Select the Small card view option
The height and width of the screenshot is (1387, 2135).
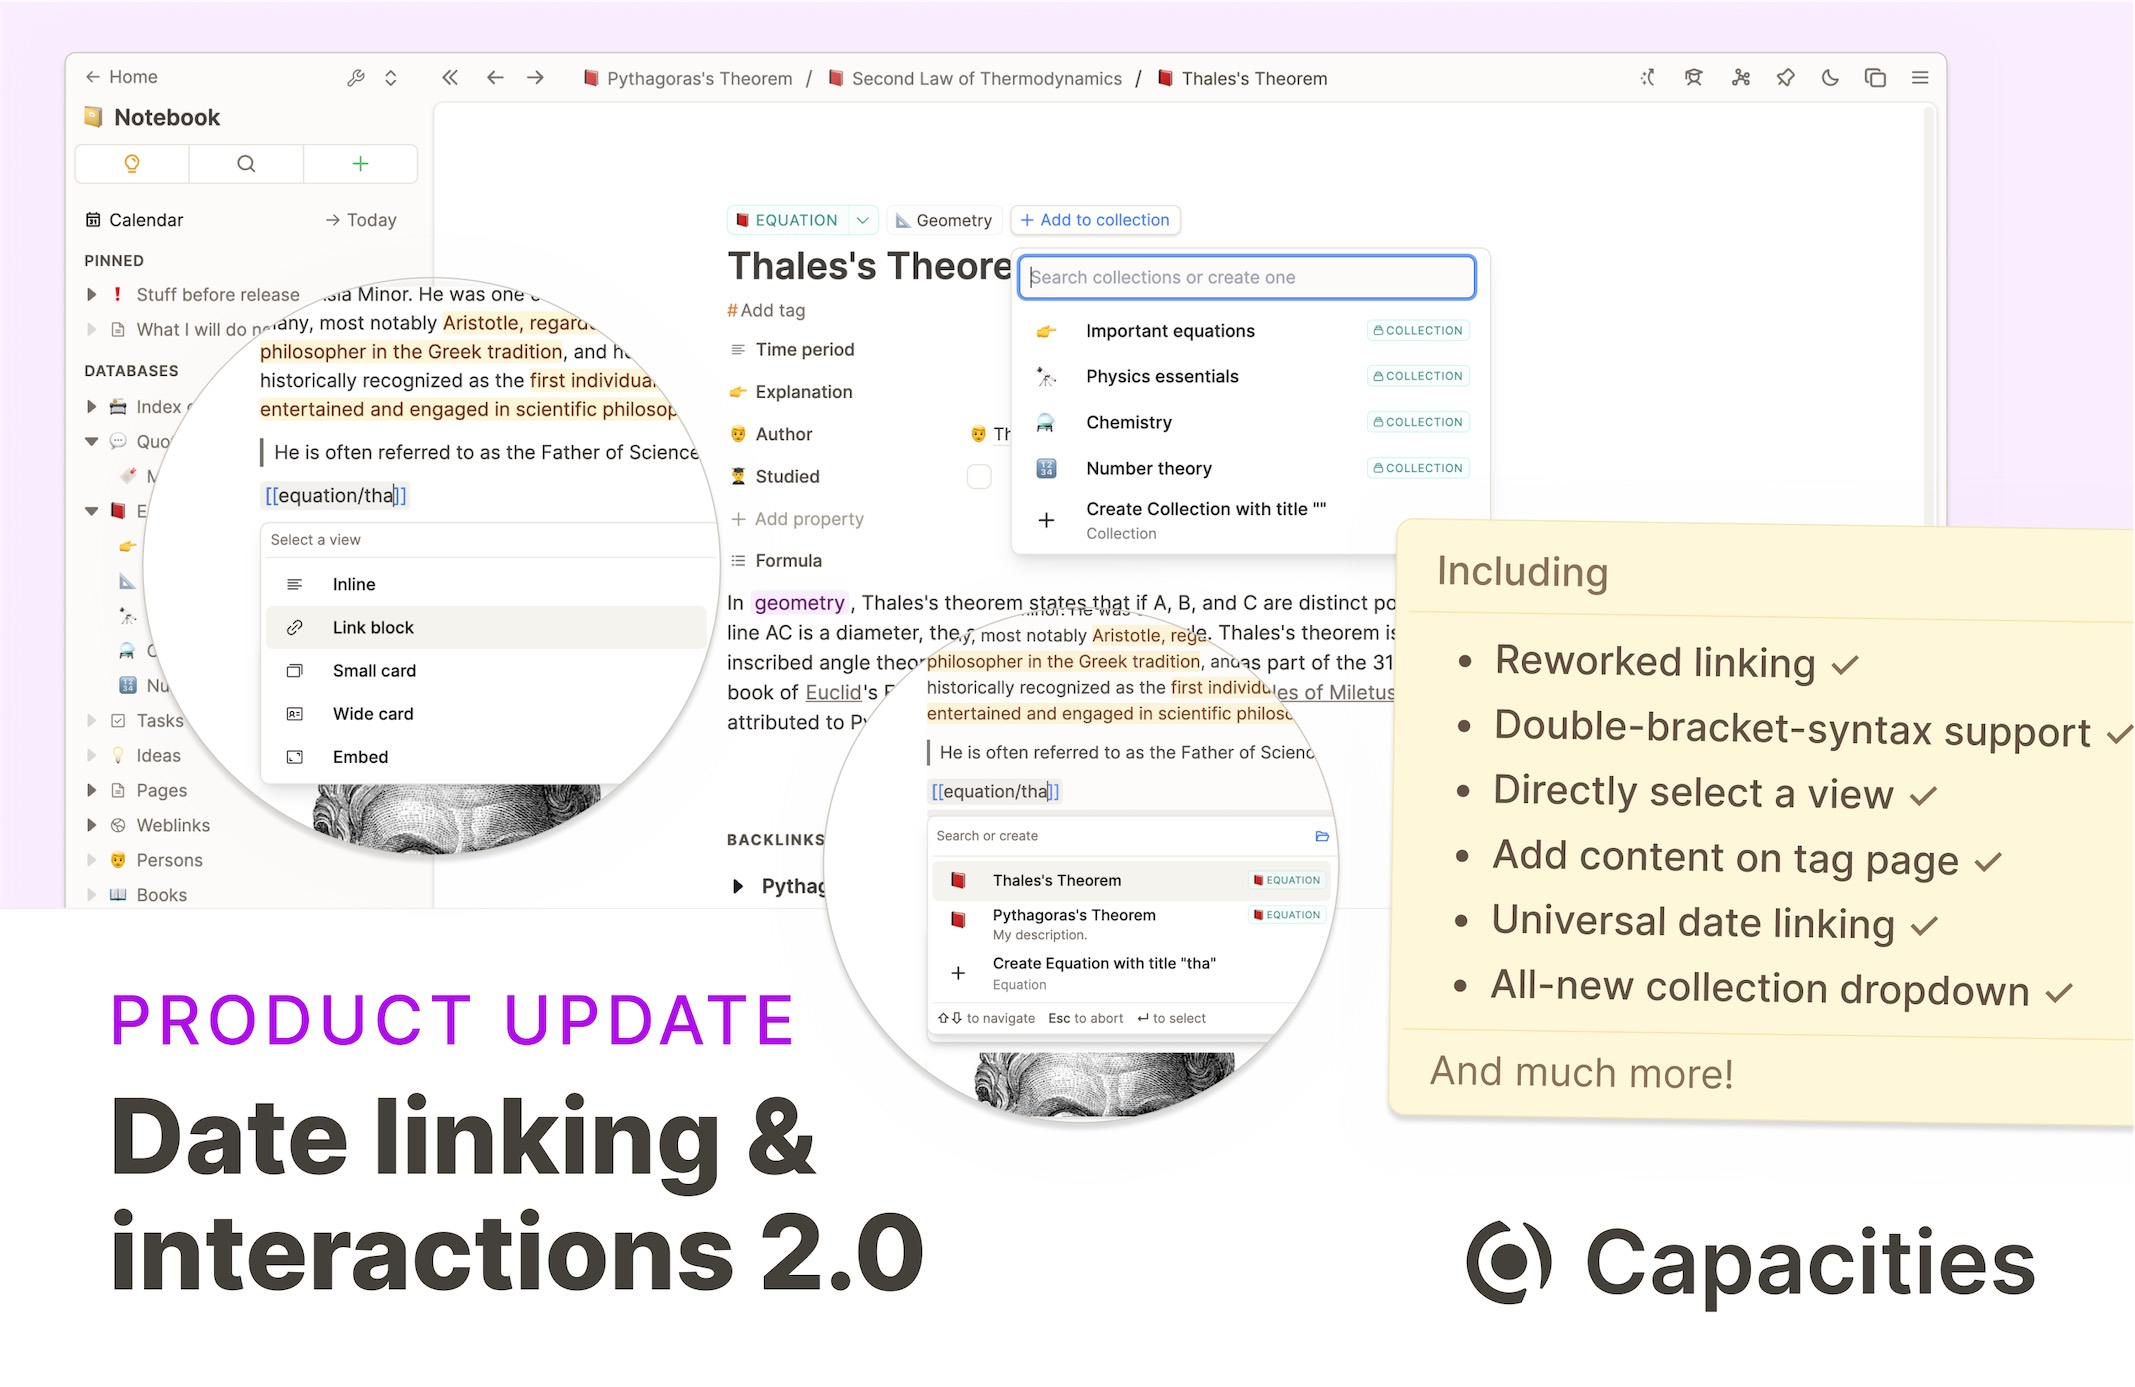tap(373, 671)
